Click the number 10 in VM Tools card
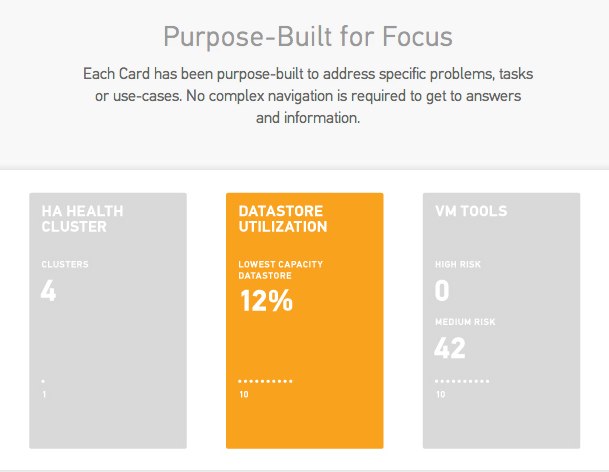Screen dimensions: 609x472 coord(440,394)
